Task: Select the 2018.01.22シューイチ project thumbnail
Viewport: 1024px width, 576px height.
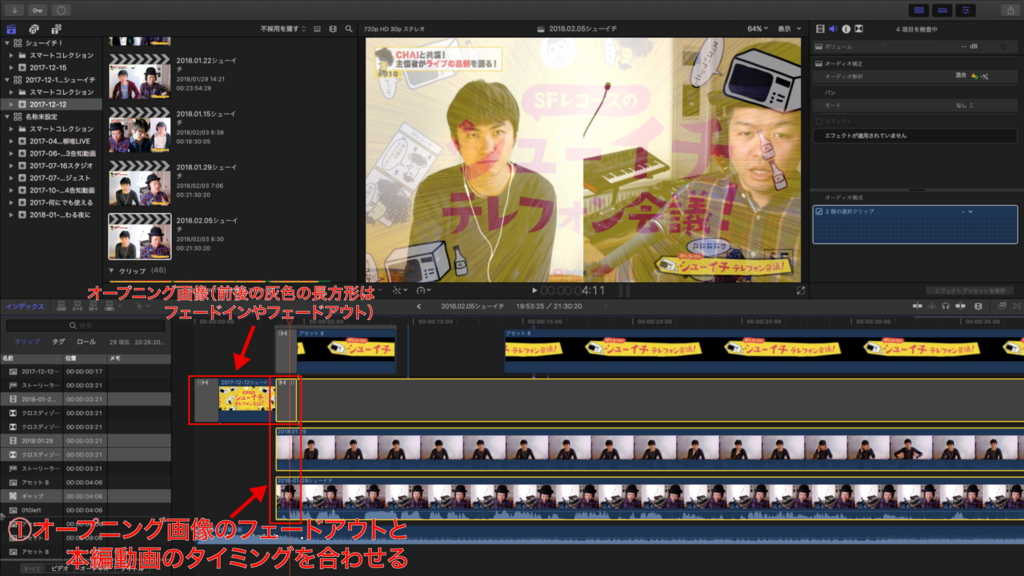Action: point(140,76)
